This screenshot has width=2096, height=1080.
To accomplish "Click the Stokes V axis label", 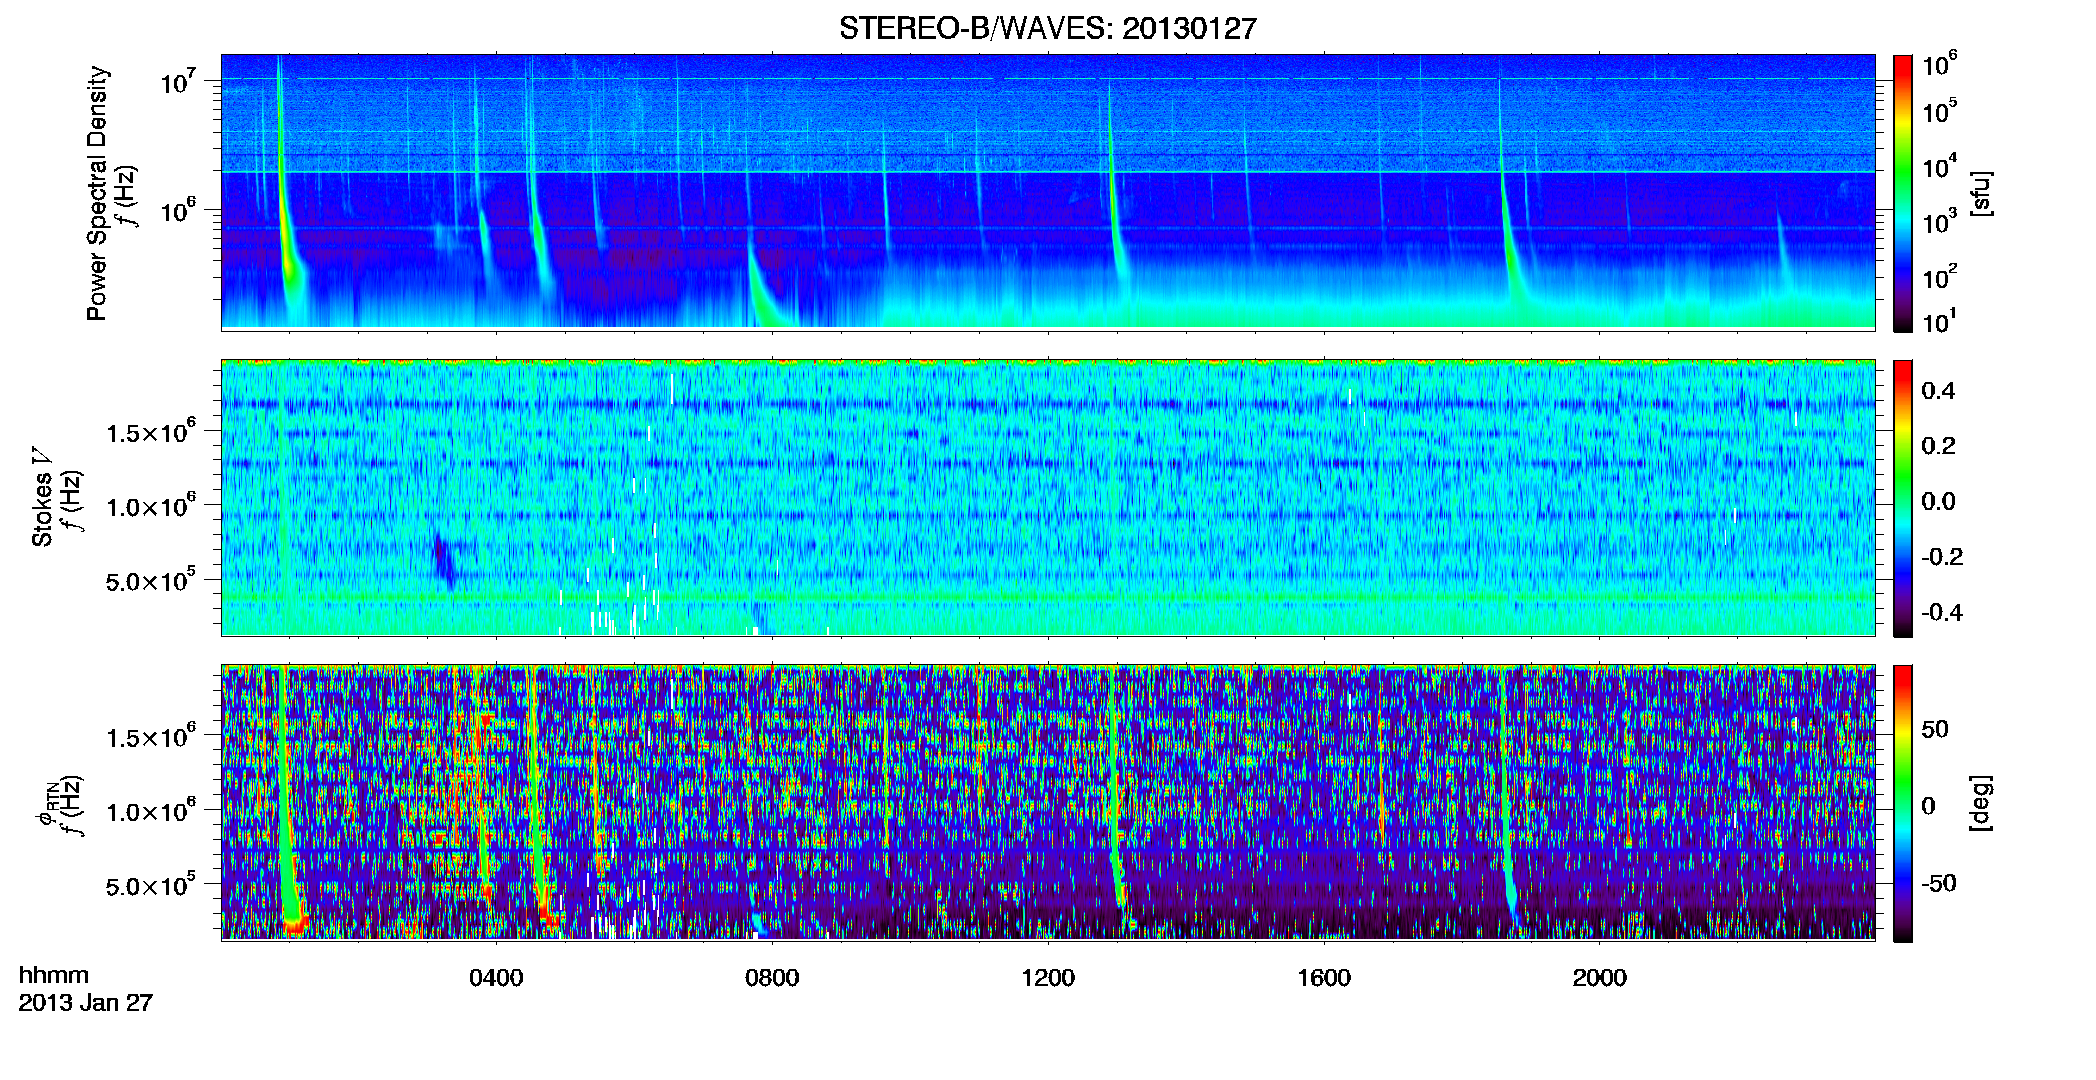I will coord(42,497).
